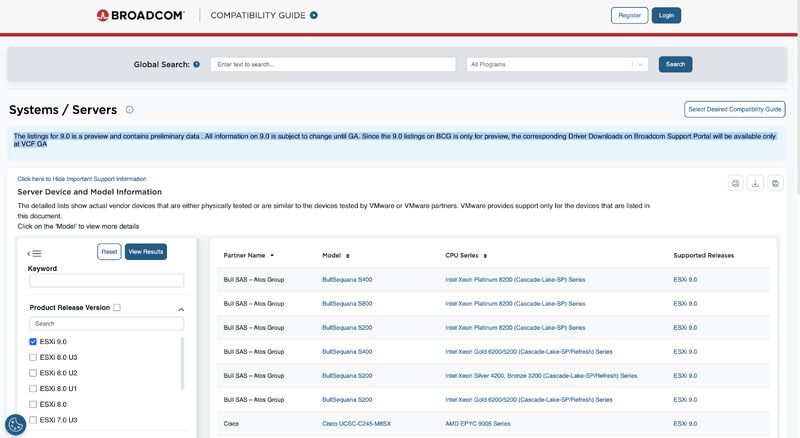Check the ESXi 8.0 U3 checkbox
The height and width of the screenshot is (438, 800).
(x=34, y=357)
